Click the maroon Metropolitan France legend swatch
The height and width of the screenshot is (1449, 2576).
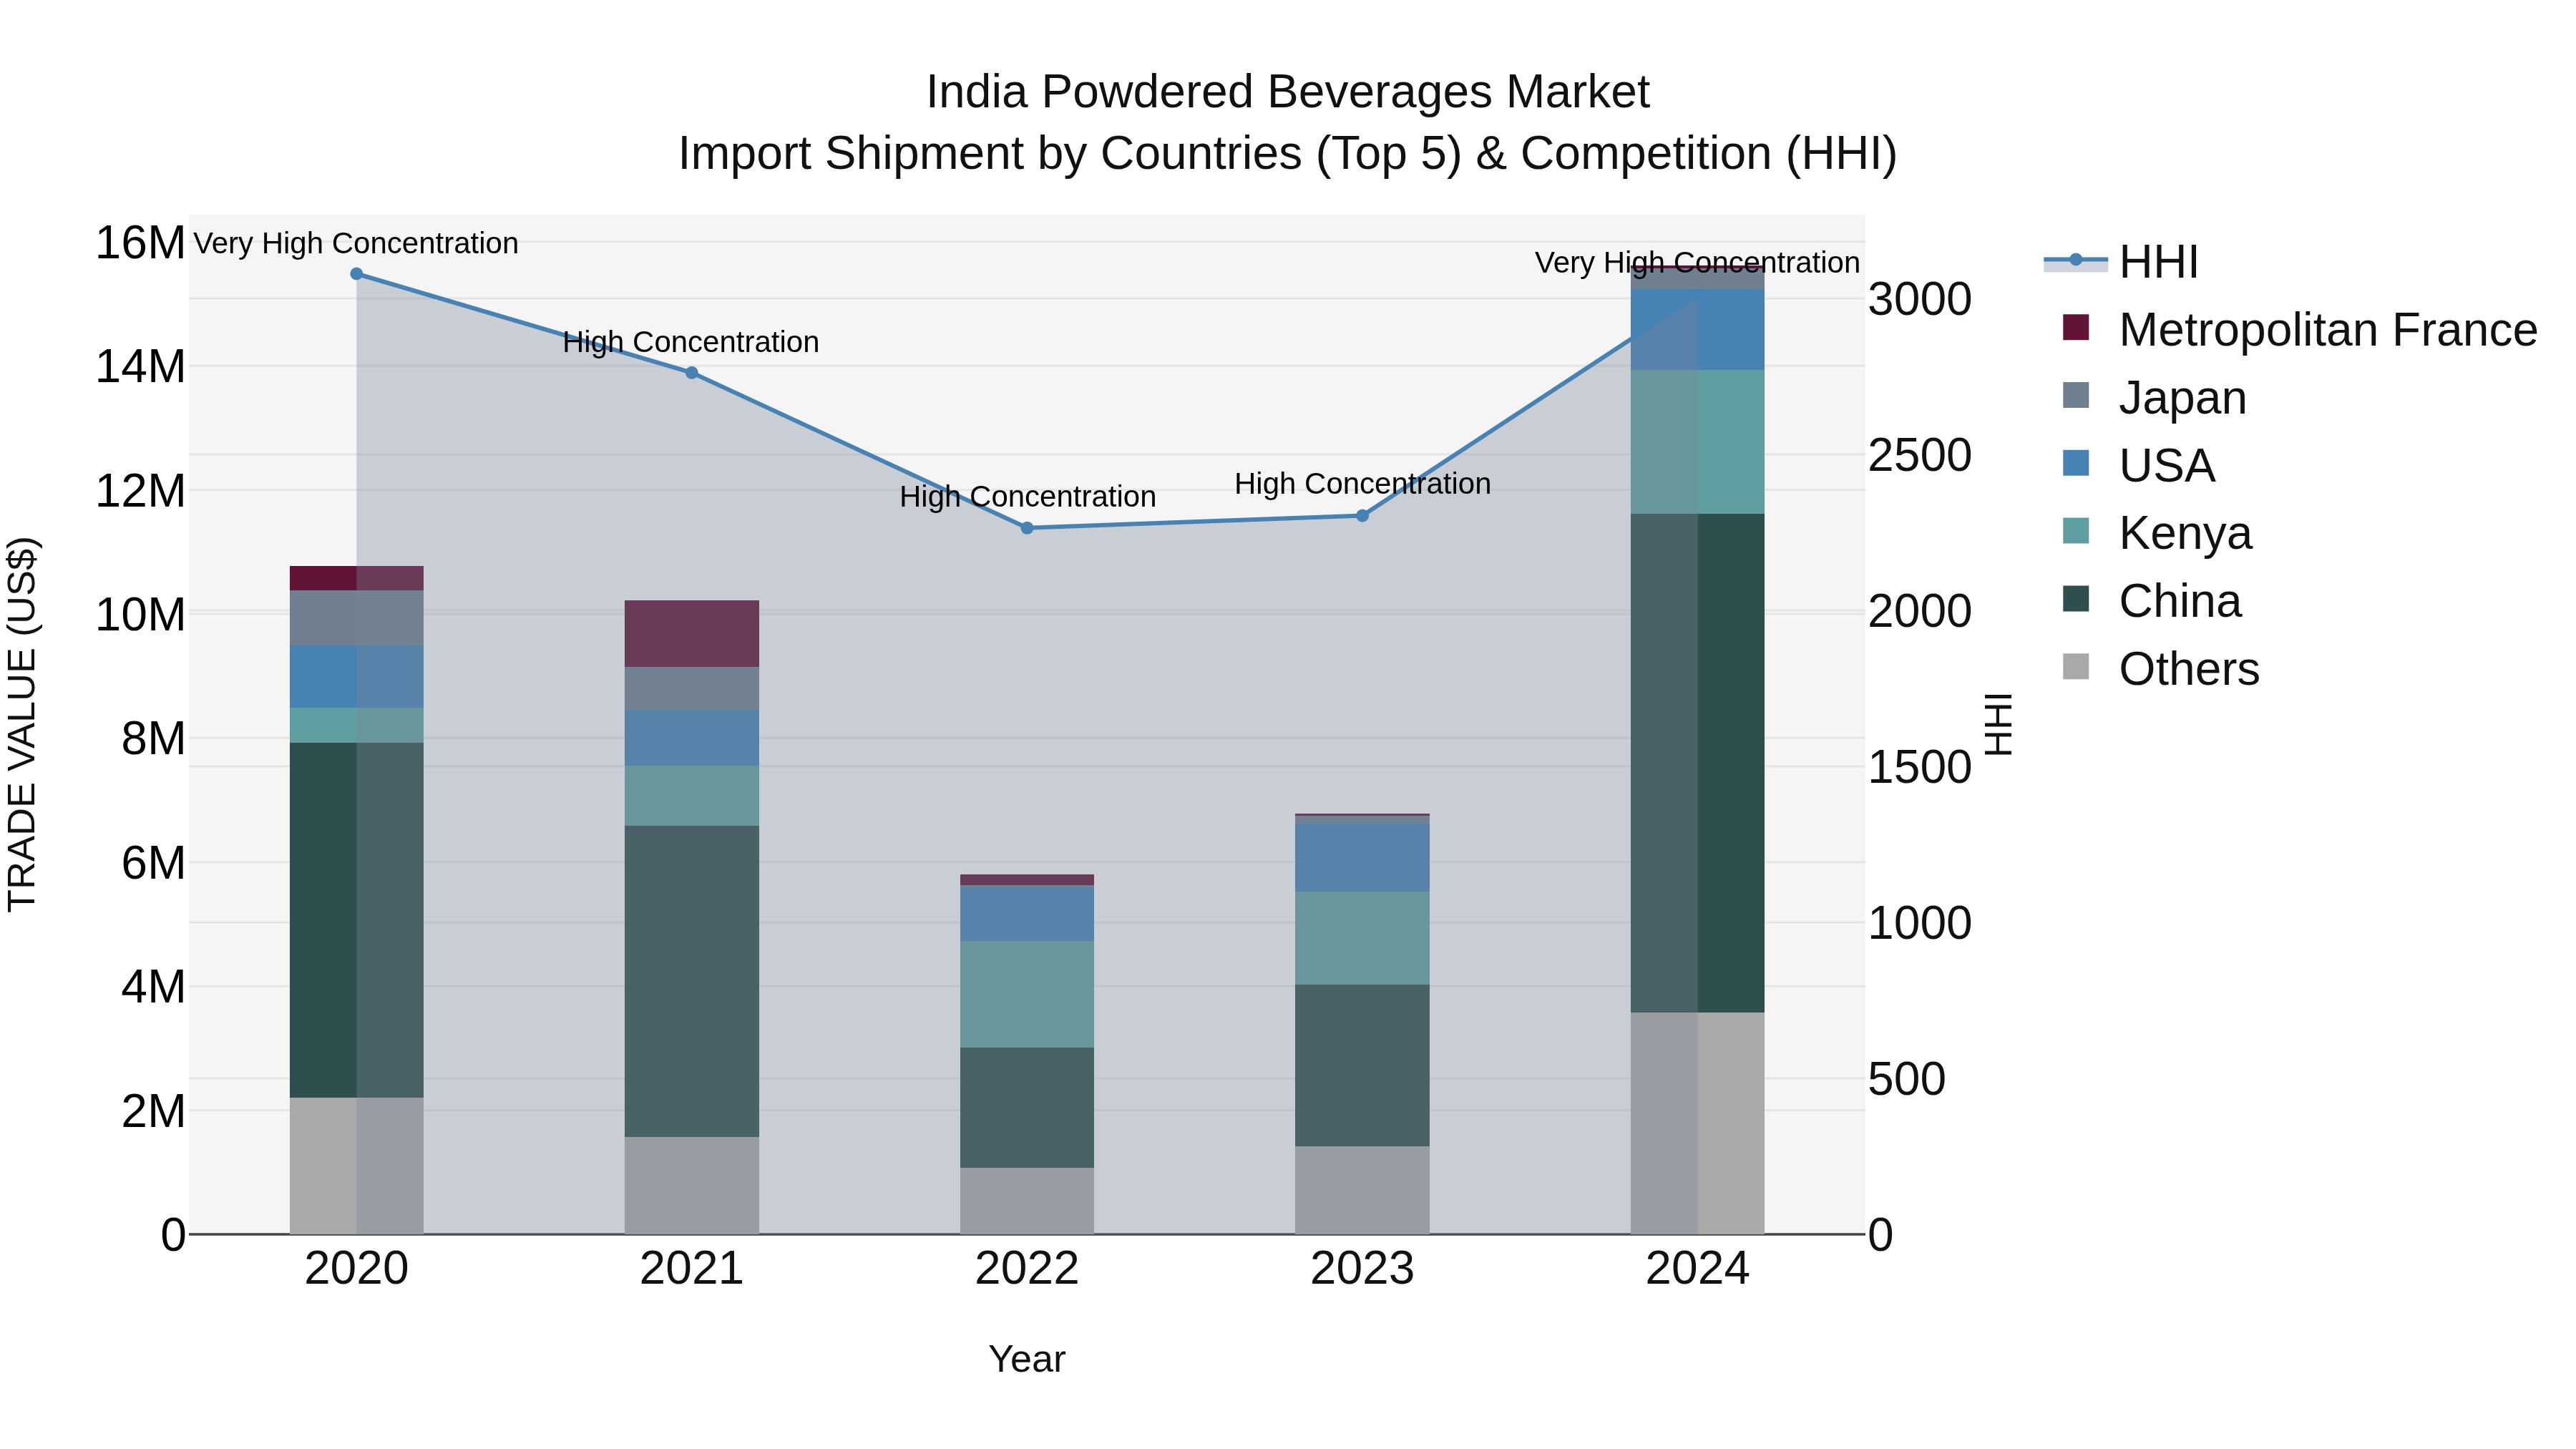(2076, 327)
